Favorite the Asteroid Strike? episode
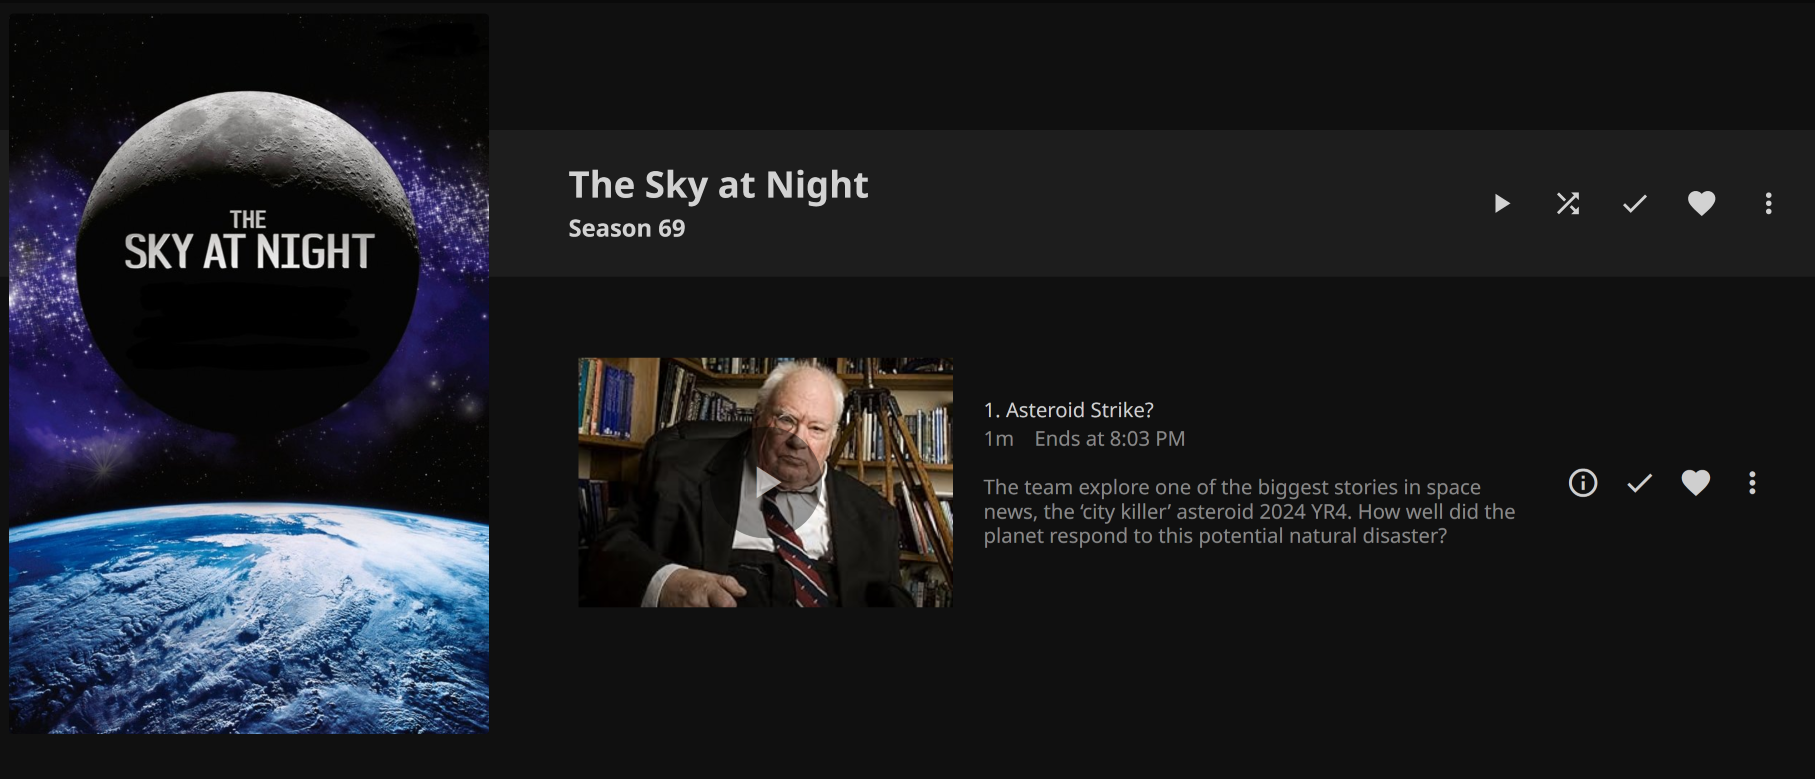The height and width of the screenshot is (779, 1815). pos(1695,483)
